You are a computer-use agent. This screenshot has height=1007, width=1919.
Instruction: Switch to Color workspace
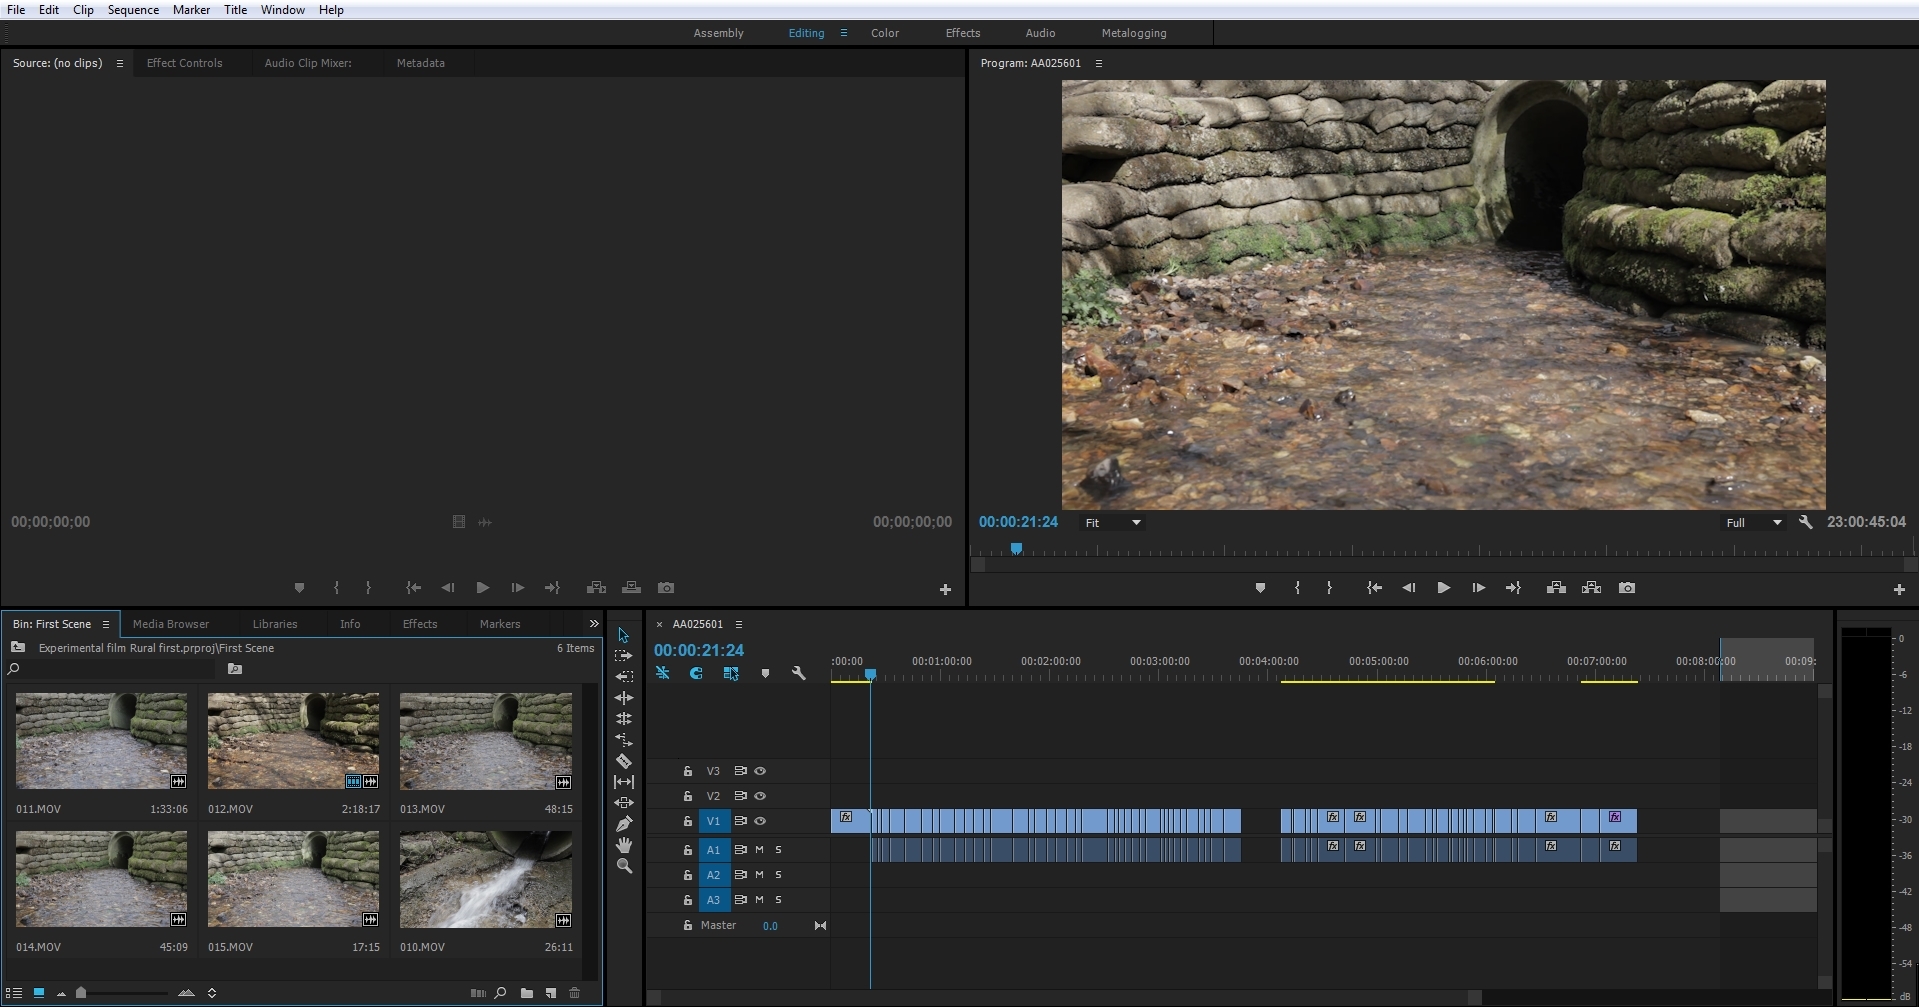click(885, 33)
